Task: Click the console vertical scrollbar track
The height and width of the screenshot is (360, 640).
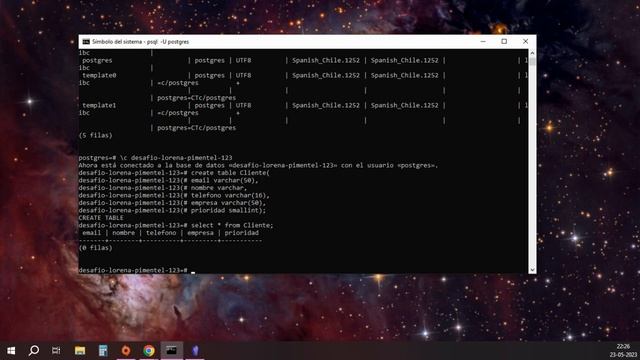Action: (532, 163)
